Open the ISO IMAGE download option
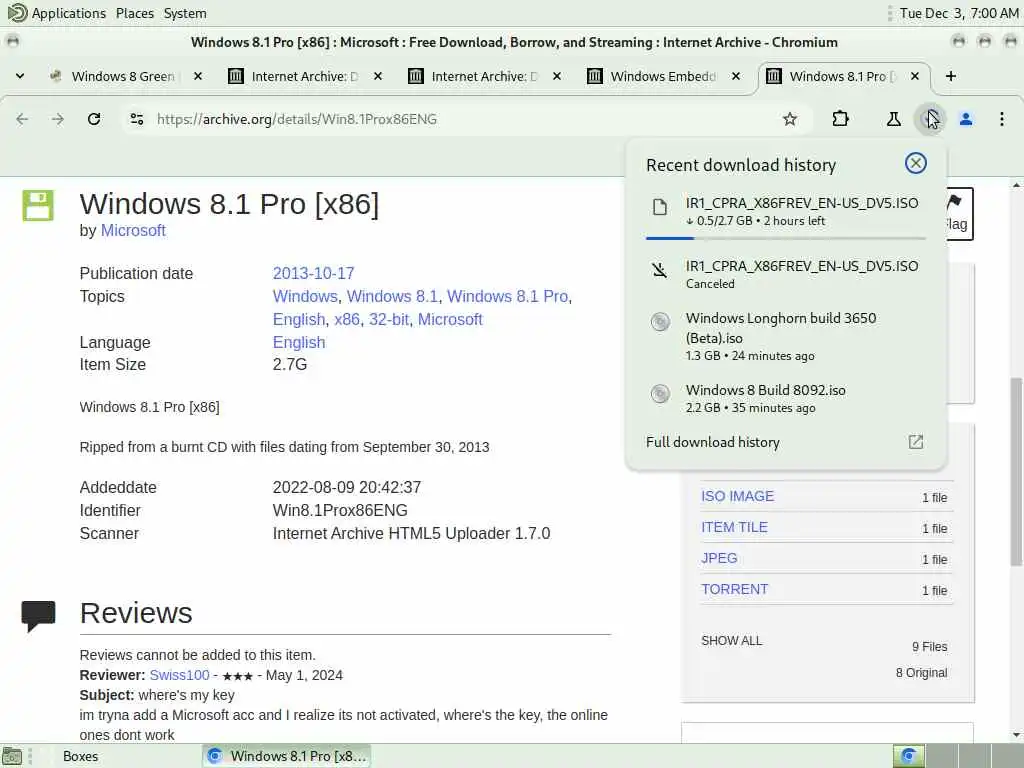Image resolution: width=1024 pixels, height=768 pixels. (x=737, y=496)
